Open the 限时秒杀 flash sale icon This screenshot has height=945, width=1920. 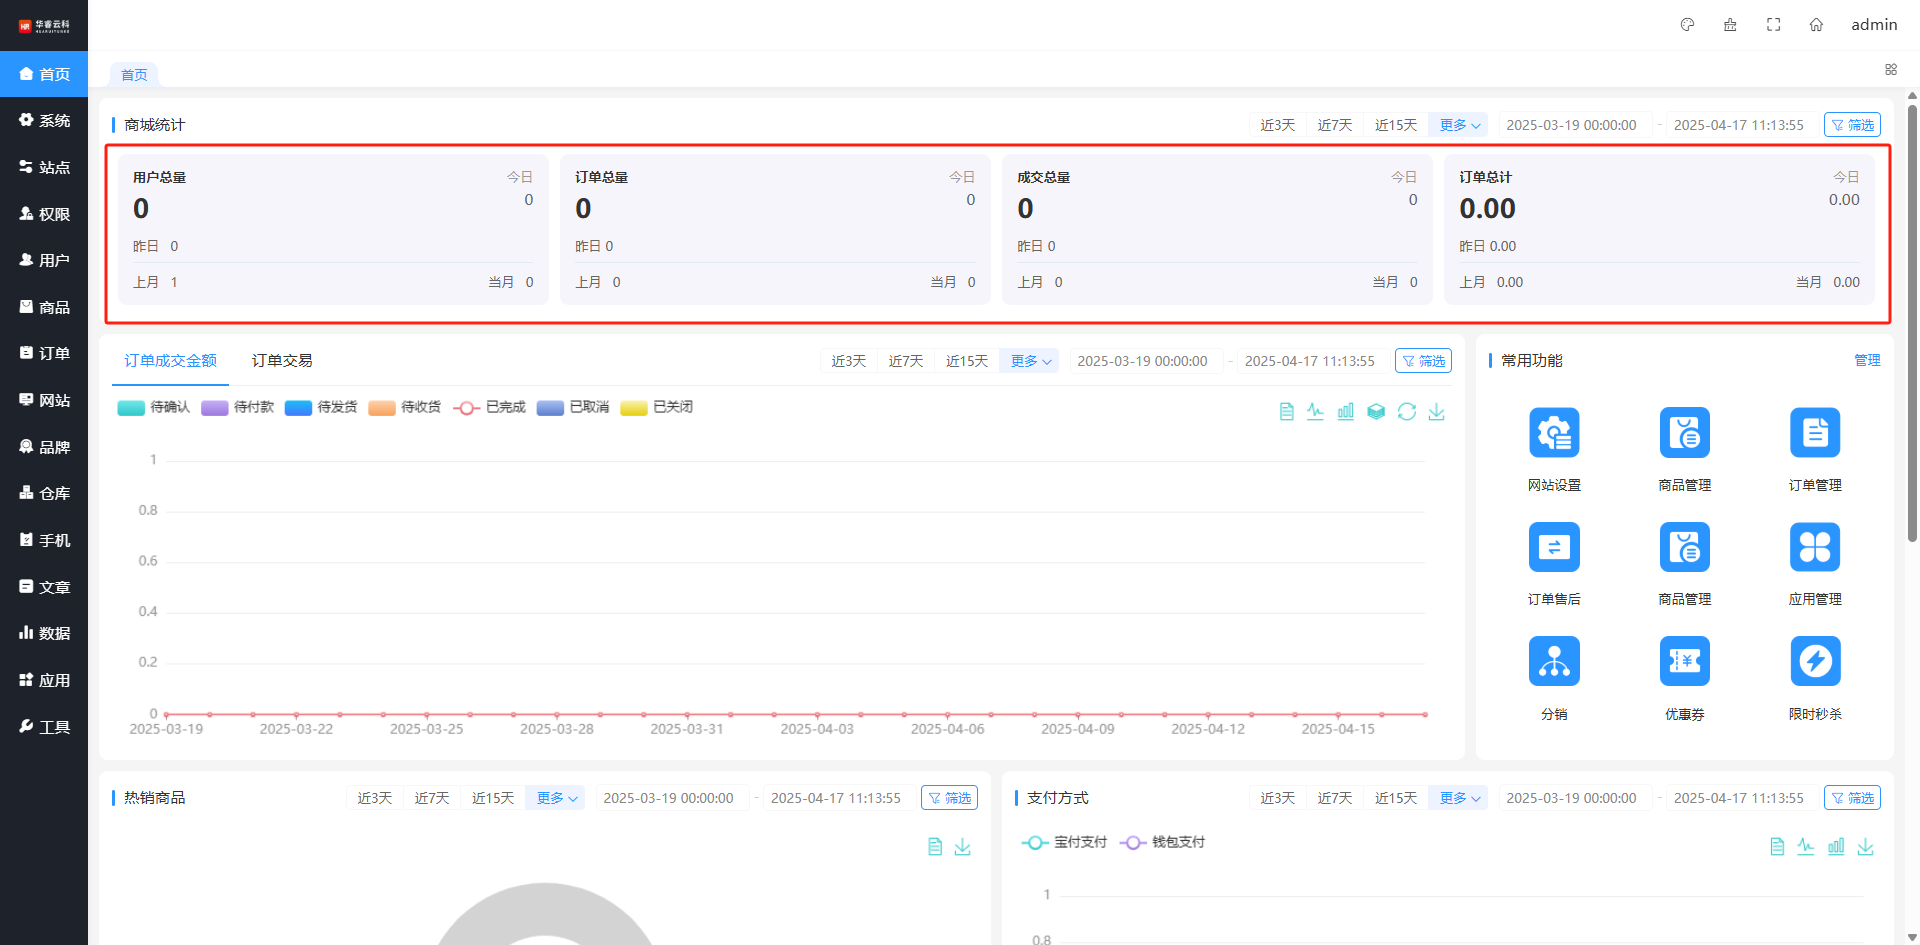(1814, 661)
